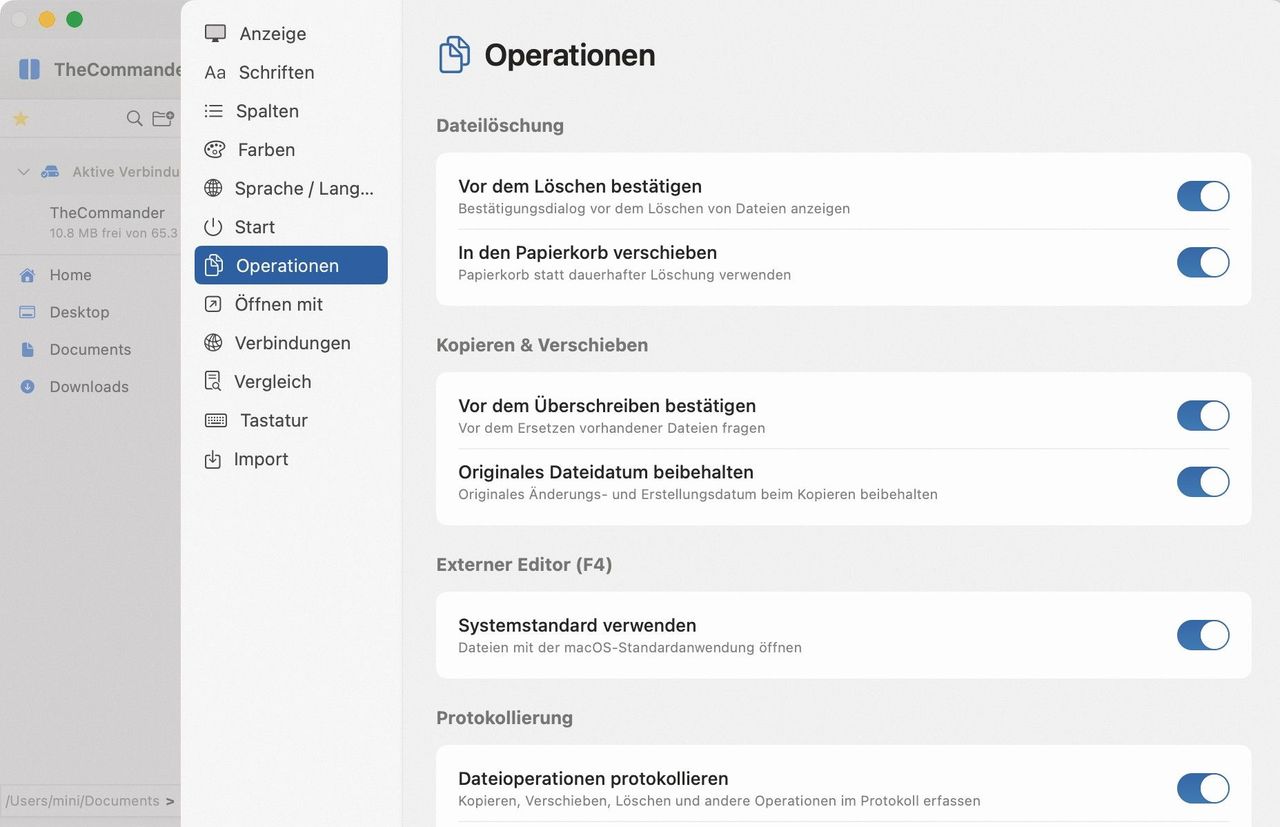The width and height of the screenshot is (1280, 827).
Task: Click the Aktive Verbindungen drive icon
Action: [50, 172]
